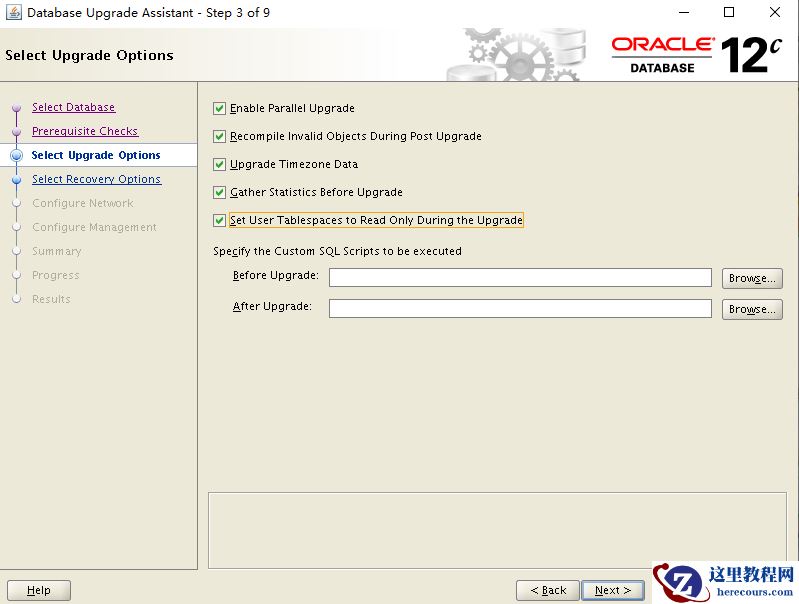
Task: Click the disabled Results step
Action: (51, 299)
